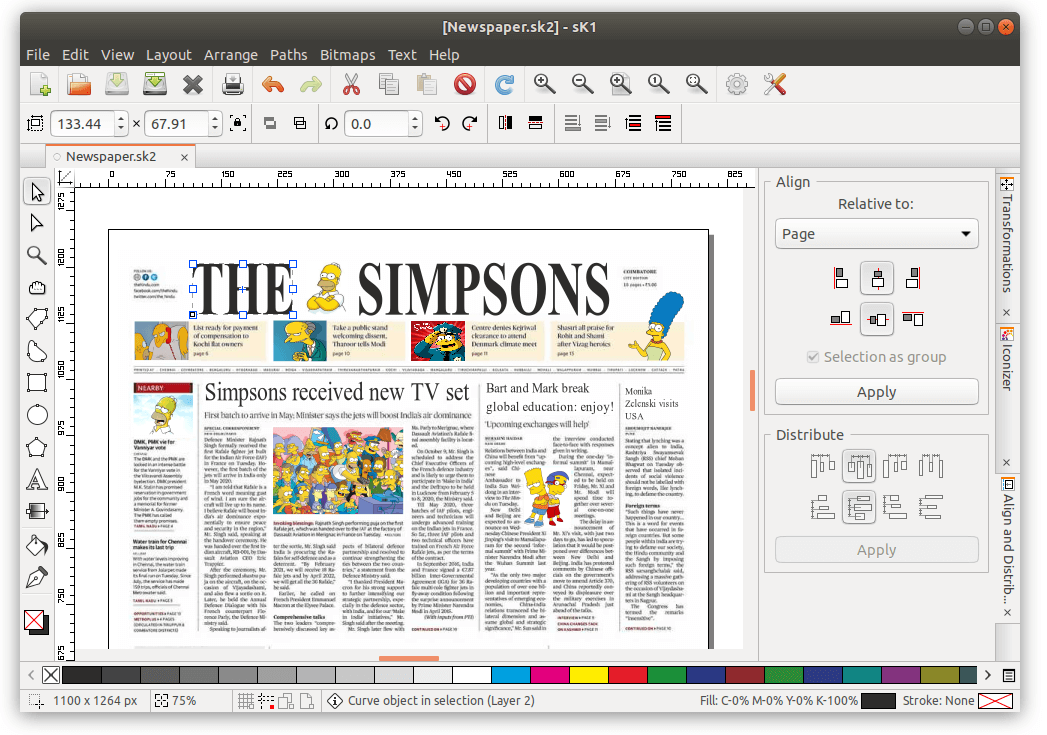
Task: Close document with the X toolbar icon
Action: [x=193, y=85]
